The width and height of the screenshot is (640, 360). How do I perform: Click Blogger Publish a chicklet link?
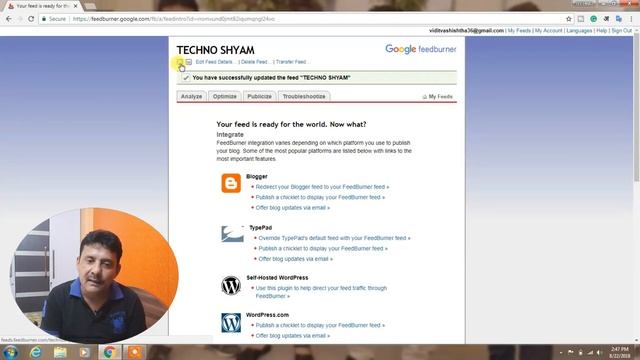click(x=320, y=197)
